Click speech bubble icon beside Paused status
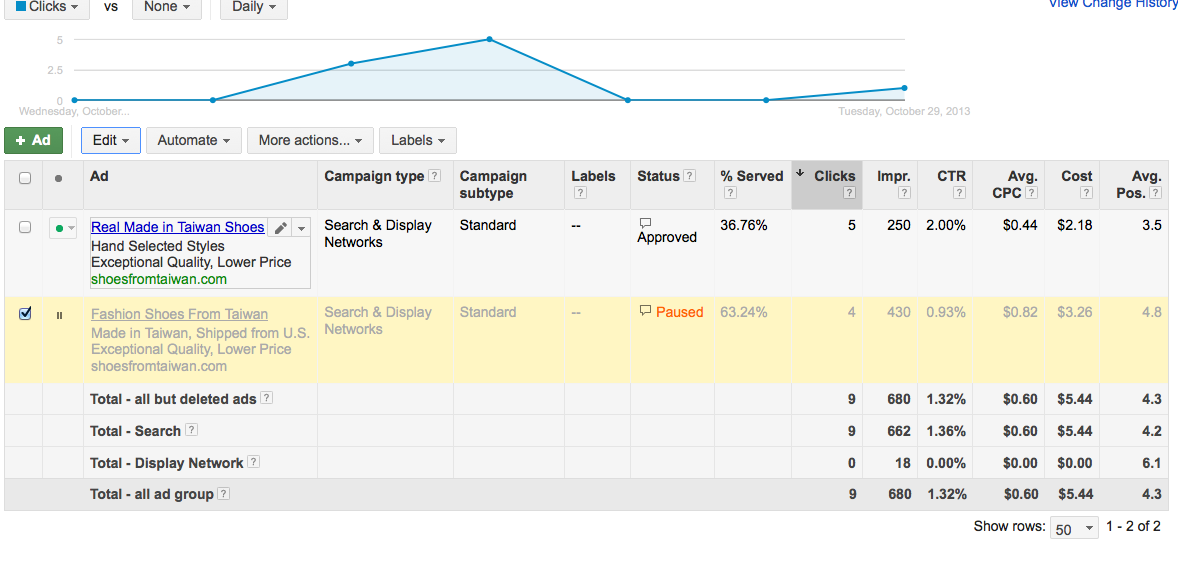 [x=645, y=311]
